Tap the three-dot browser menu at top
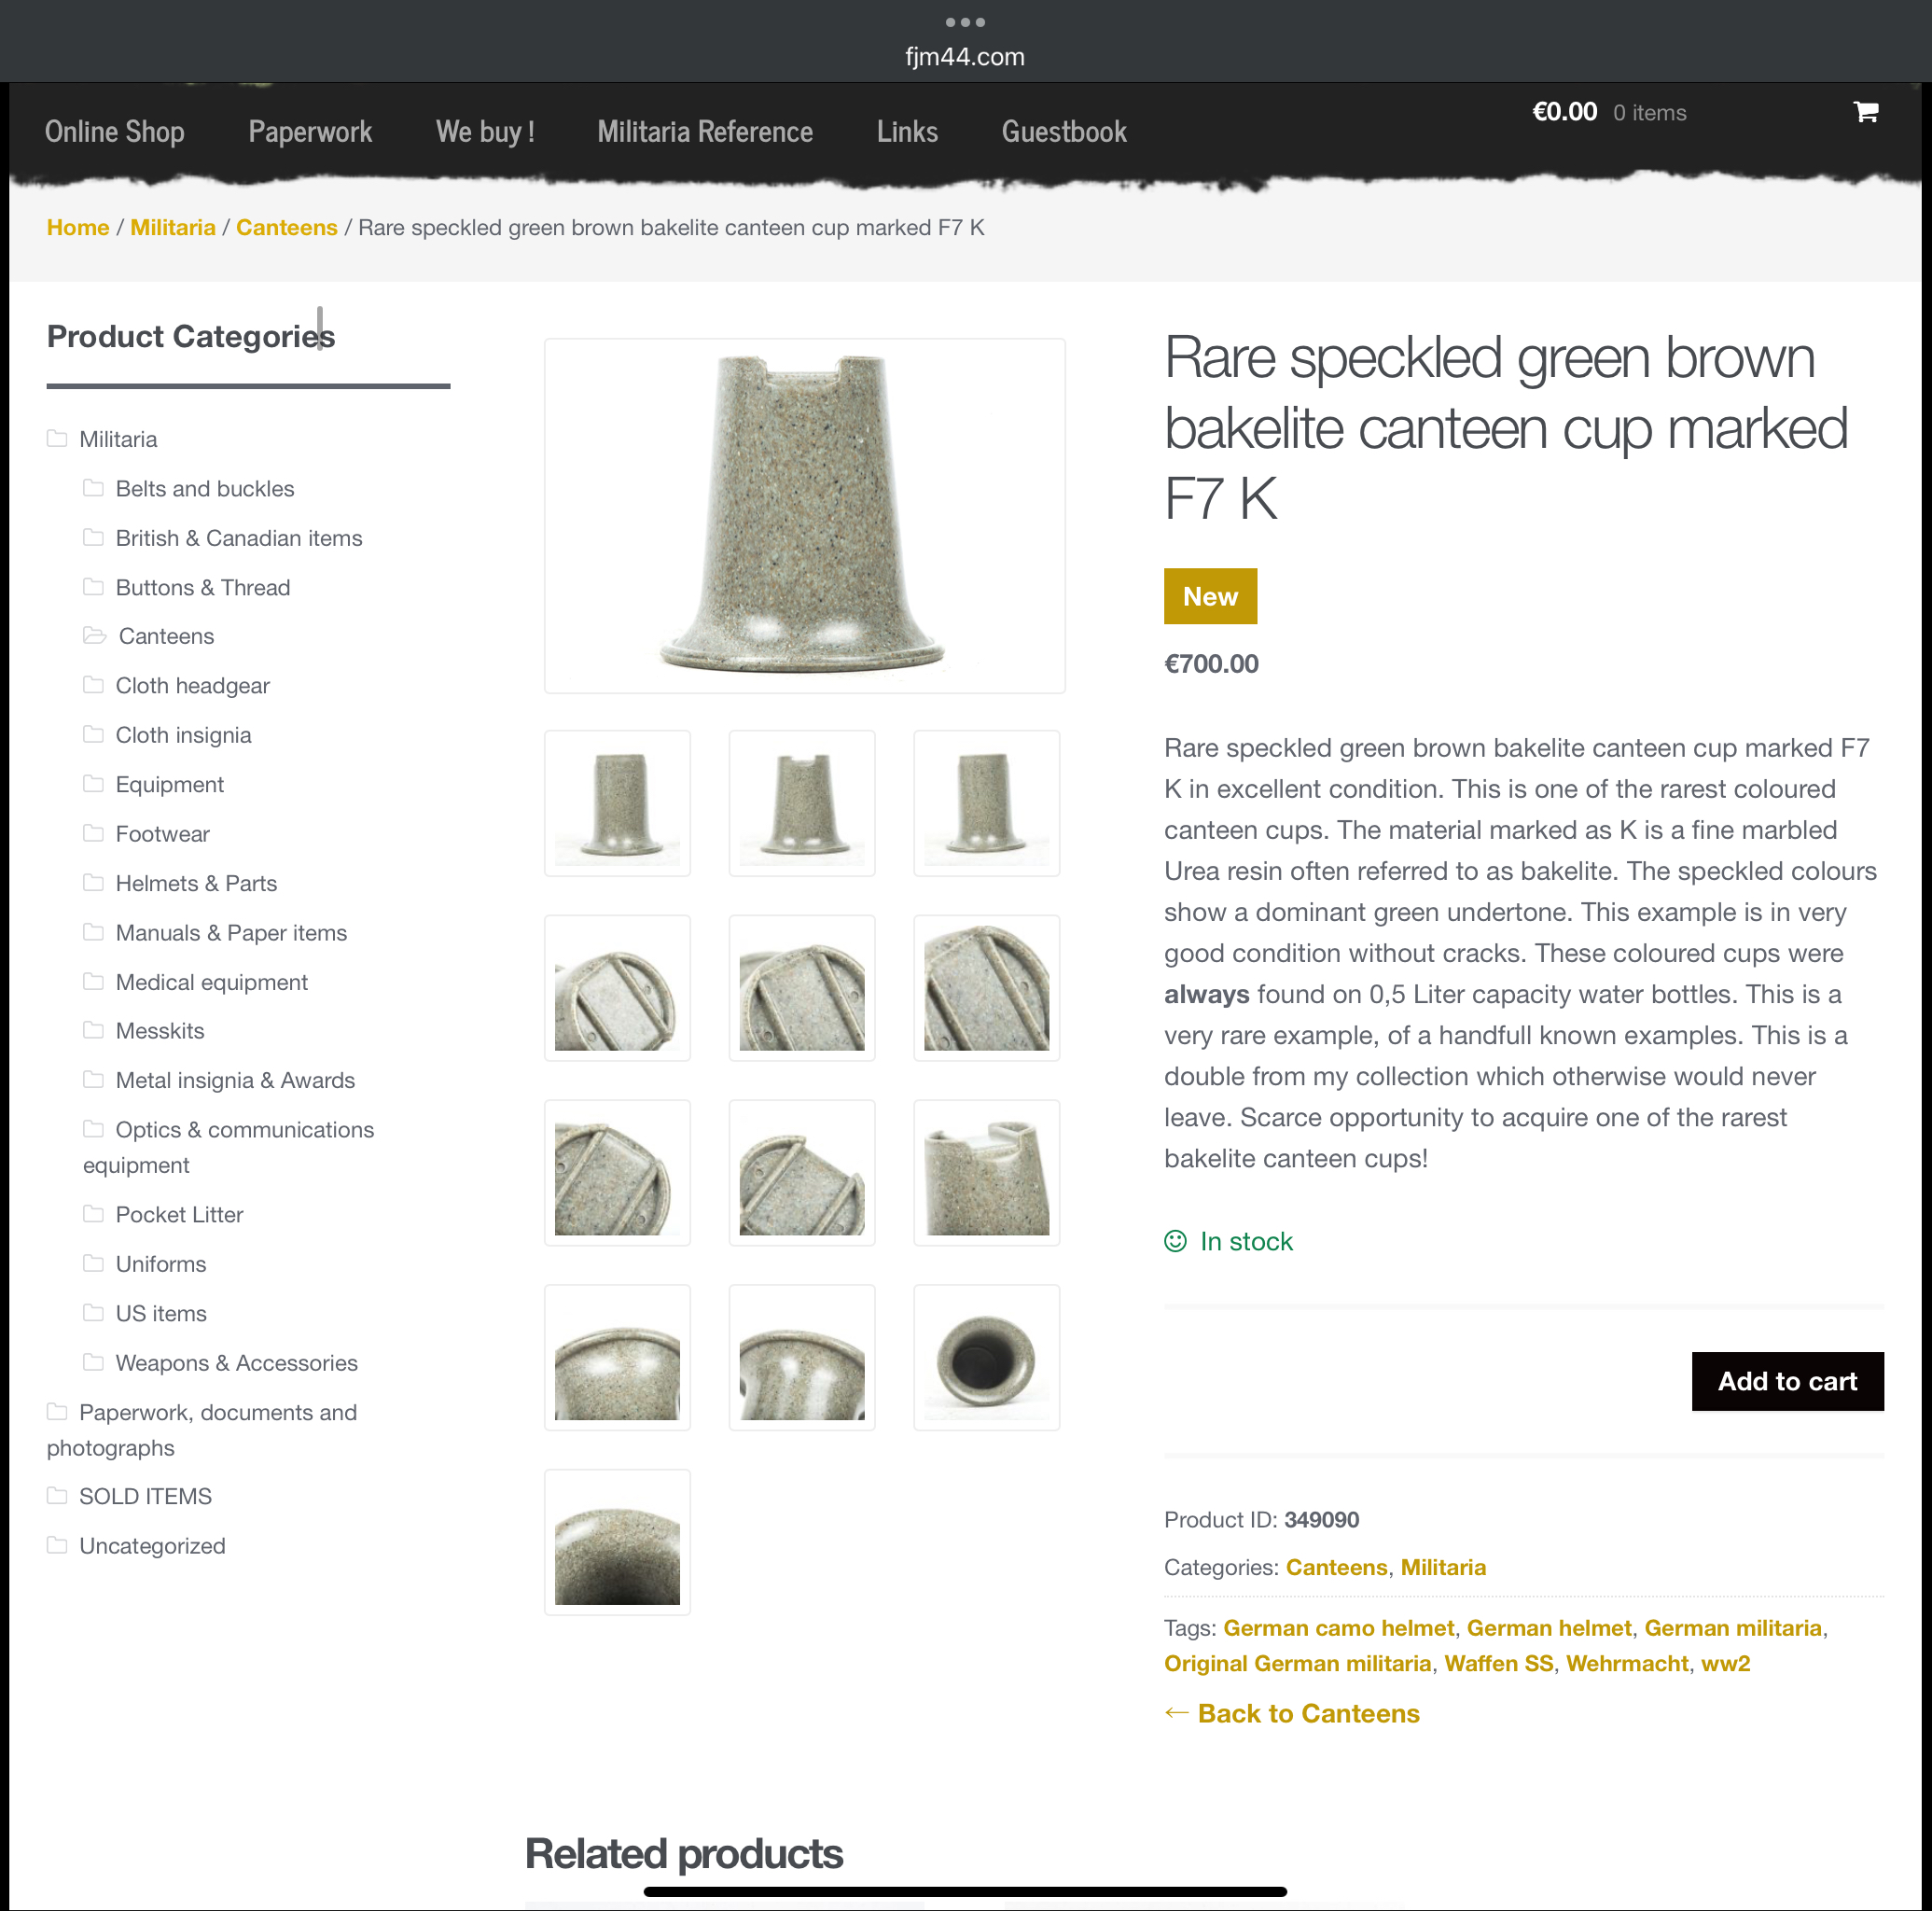The image size is (1932, 1911). [965, 22]
